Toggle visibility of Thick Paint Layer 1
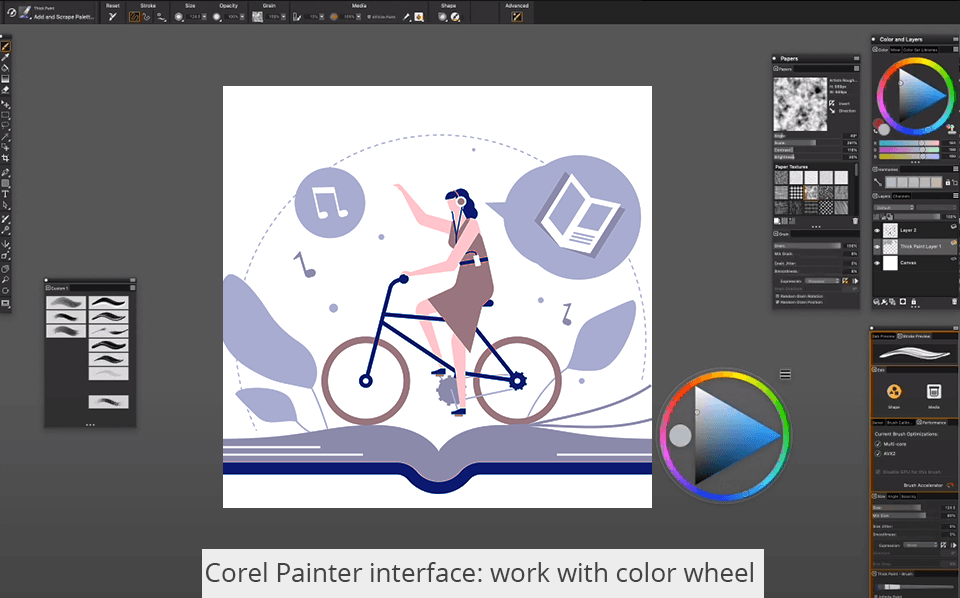Screen dimensions: 960x598 (877, 247)
